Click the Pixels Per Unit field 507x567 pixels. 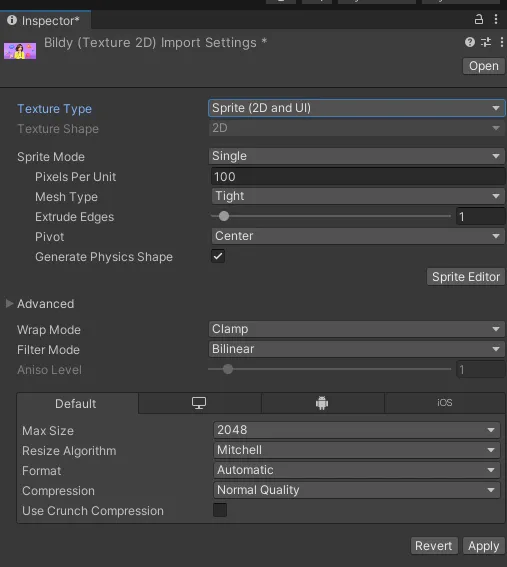point(358,177)
